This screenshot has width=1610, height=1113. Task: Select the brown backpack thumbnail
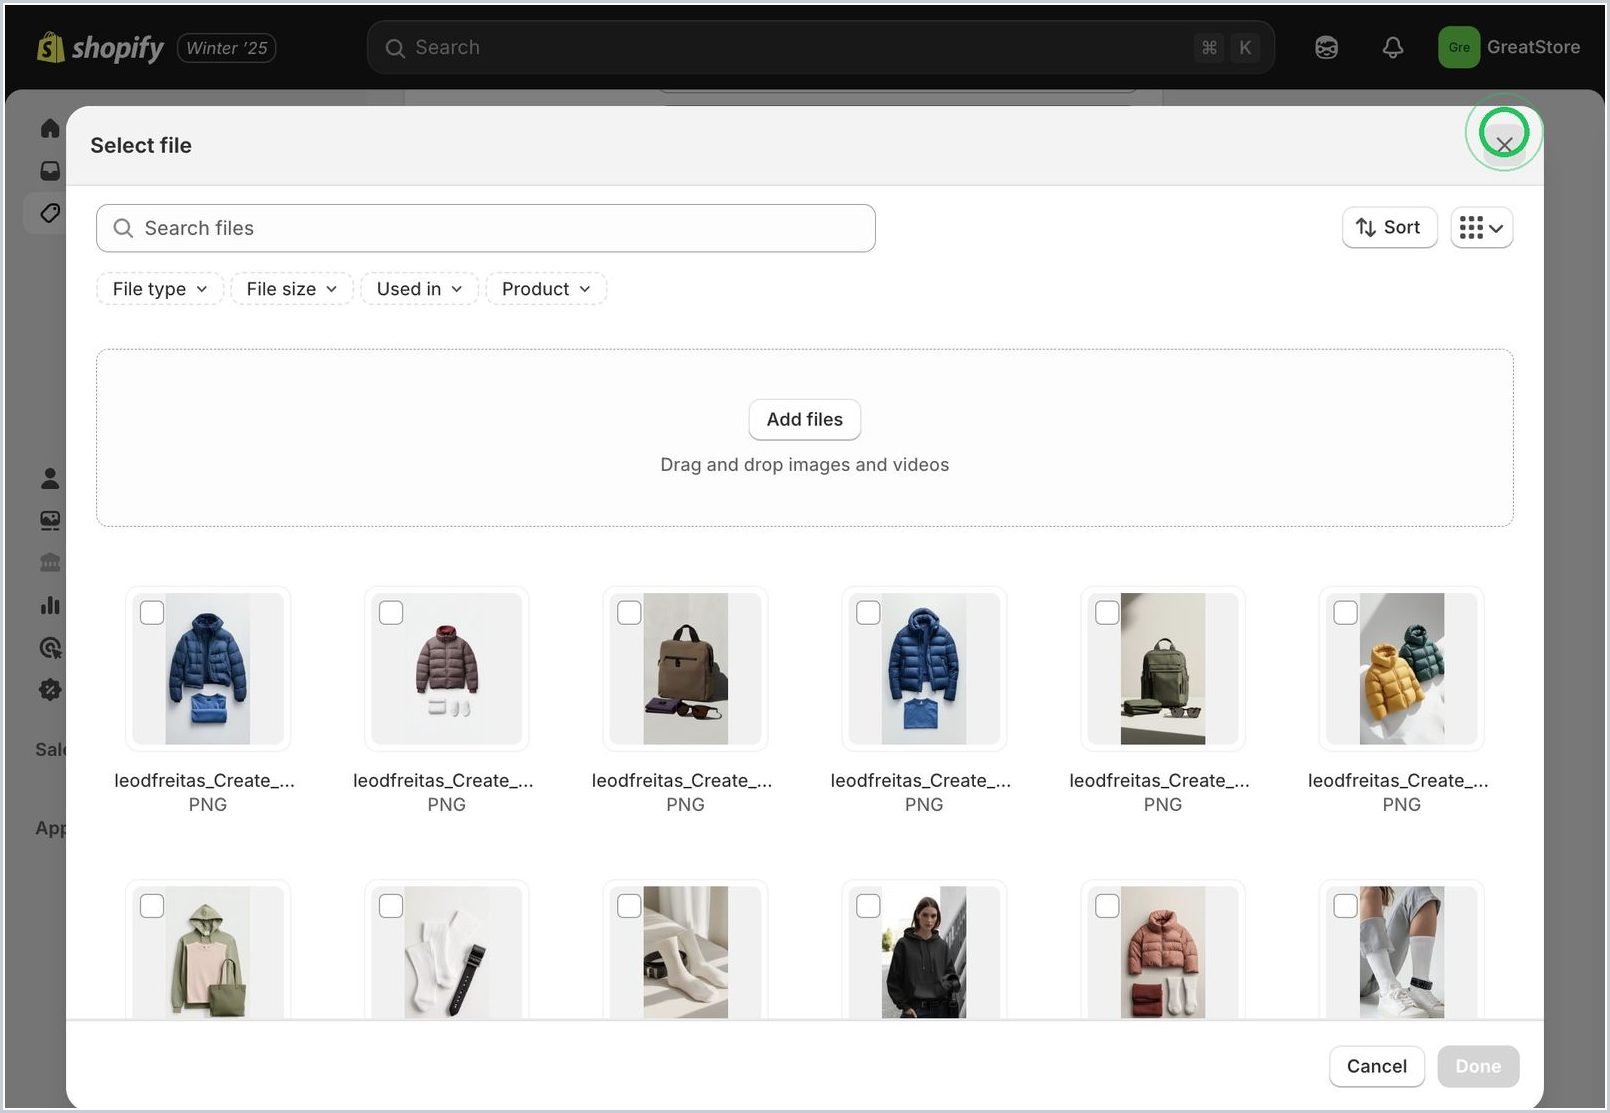686,669
